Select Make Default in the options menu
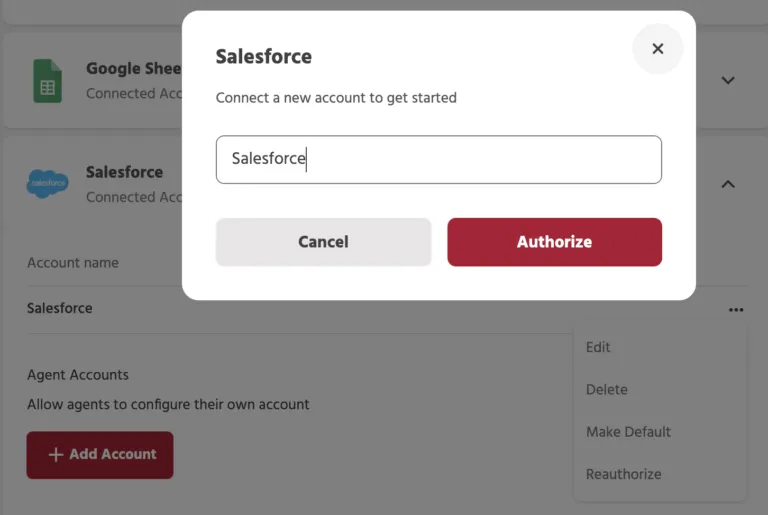The image size is (768, 515). click(628, 432)
